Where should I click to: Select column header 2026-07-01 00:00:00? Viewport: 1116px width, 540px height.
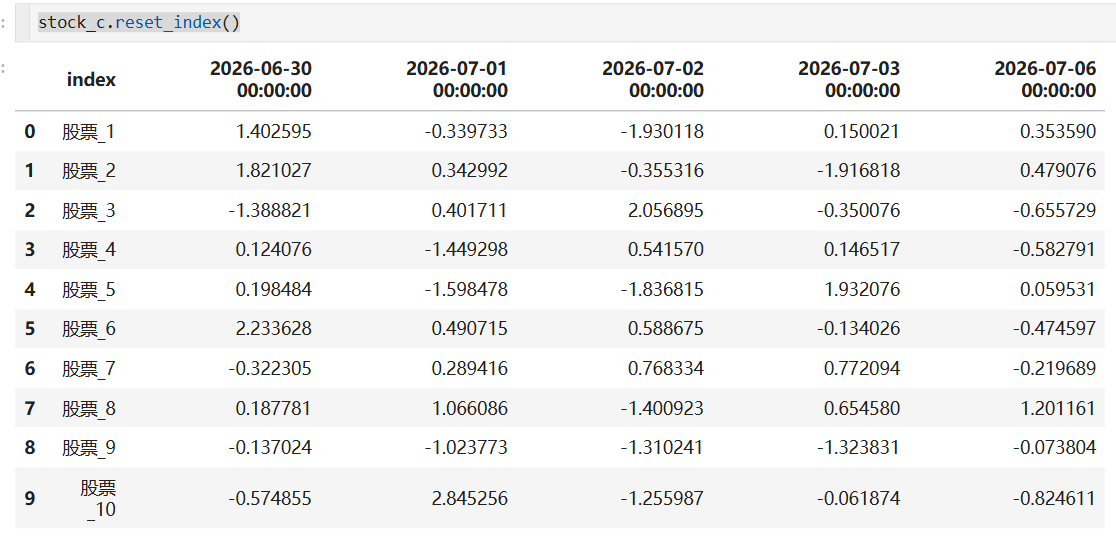pos(457,80)
